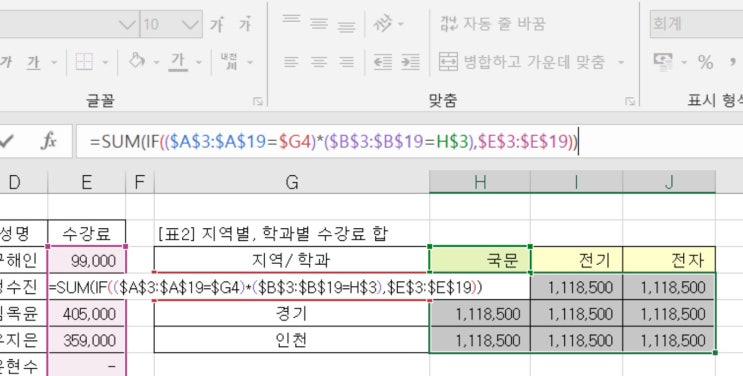The width and height of the screenshot is (743, 376).
Task: Select column G header
Action: (x=291, y=182)
